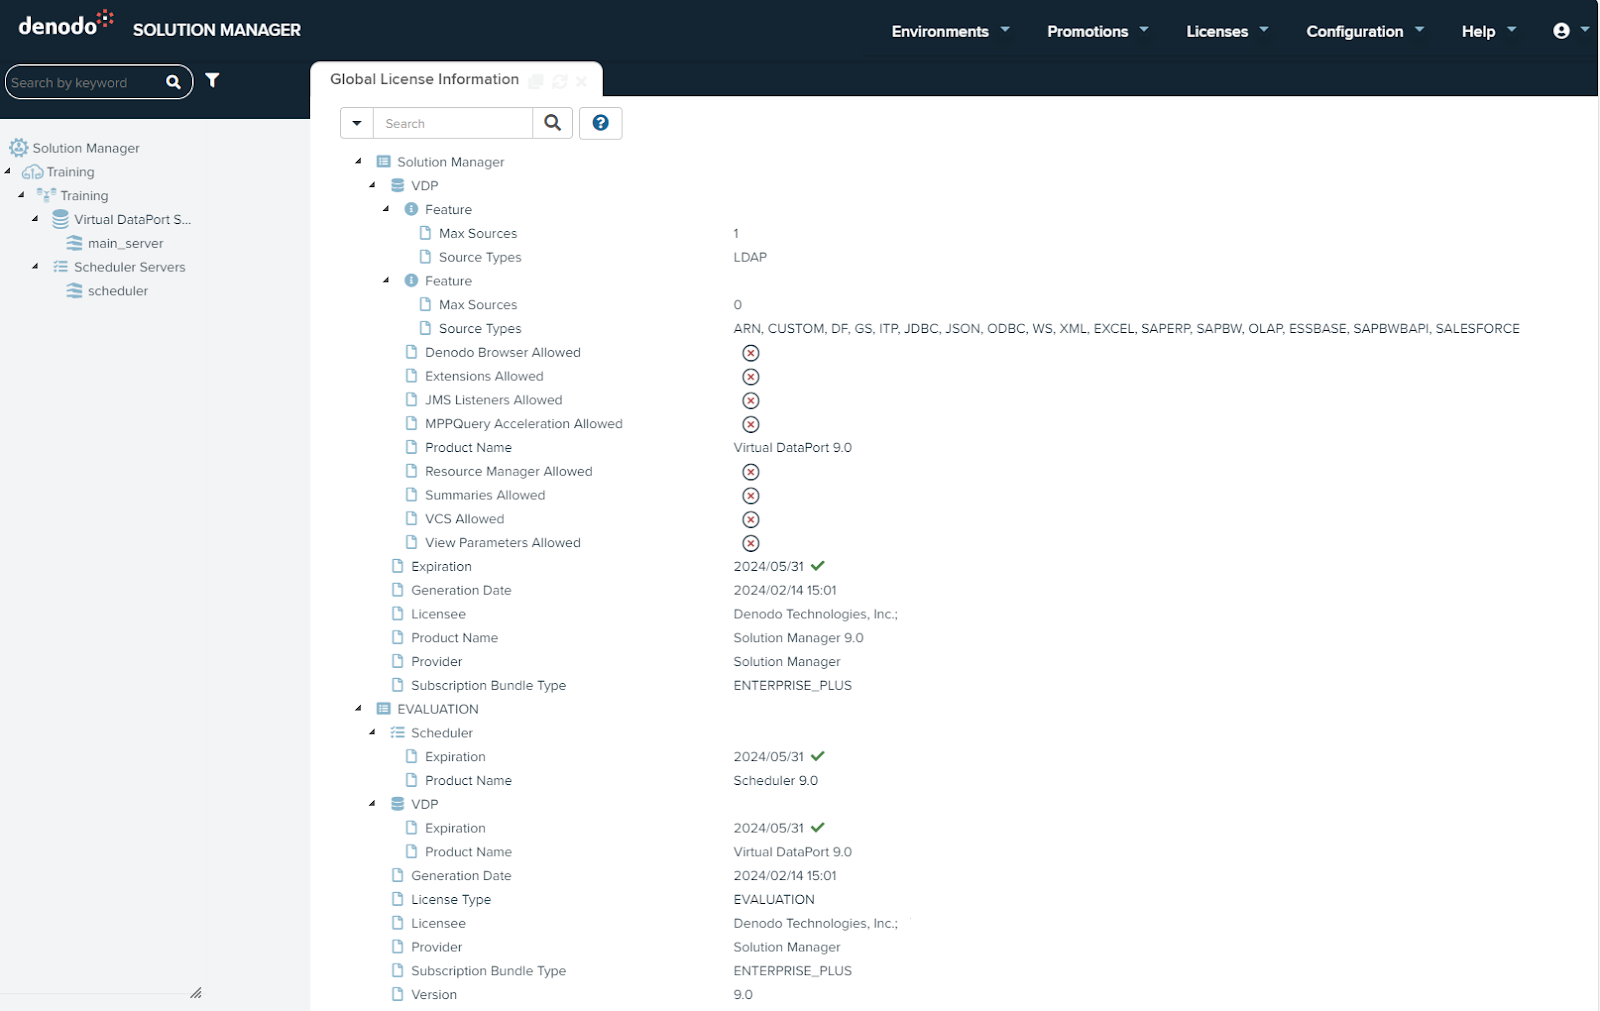
Task: Click the list icon beside Scheduler in the license tree
Action: 397,732
